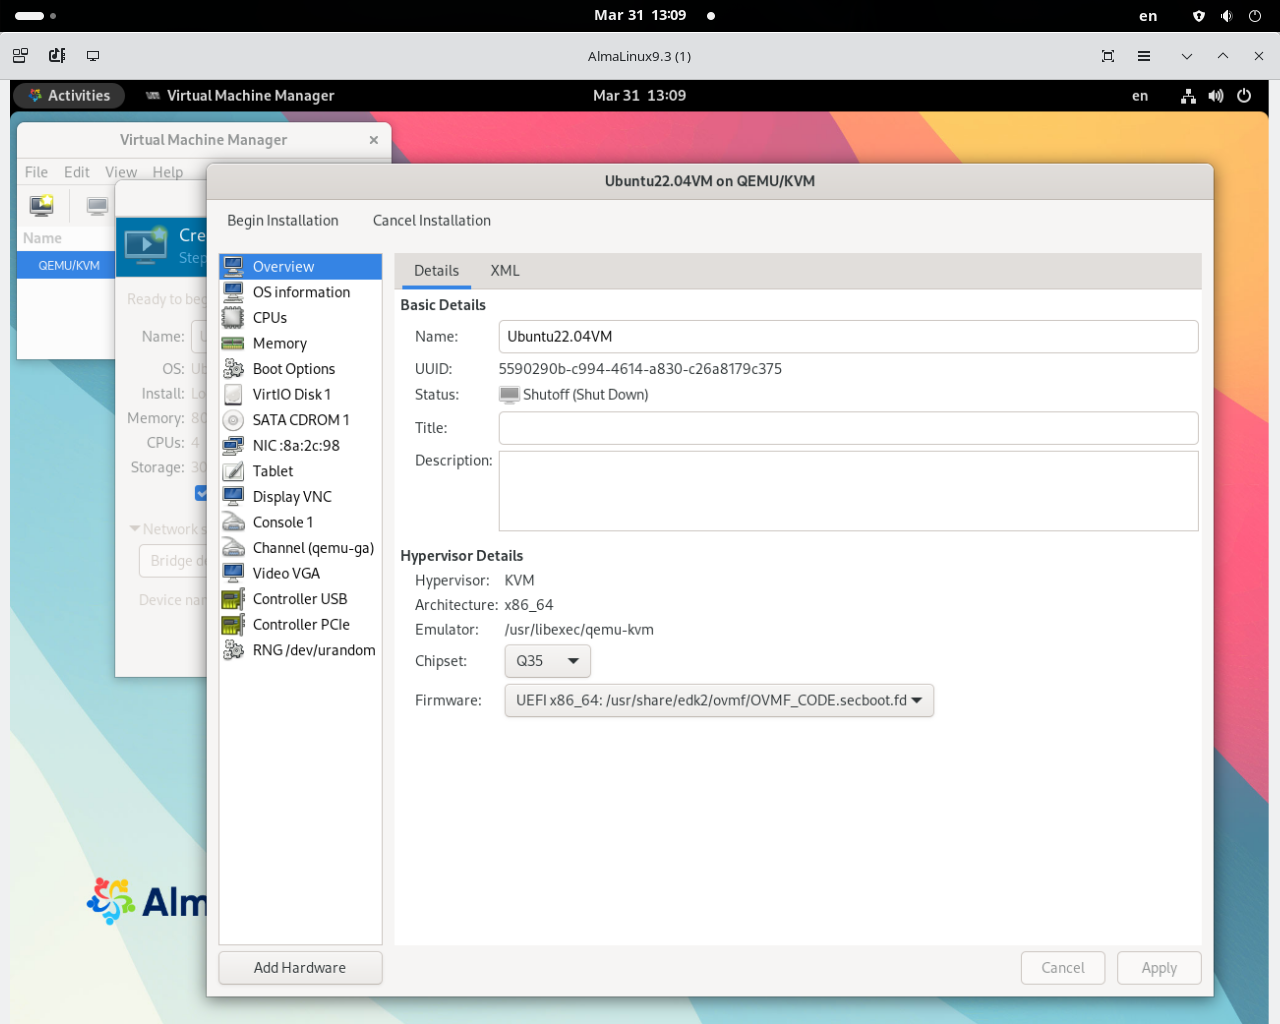Click the Console 1 icon
Viewport: 1280px width, 1024px height.
(x=233, y=522)
